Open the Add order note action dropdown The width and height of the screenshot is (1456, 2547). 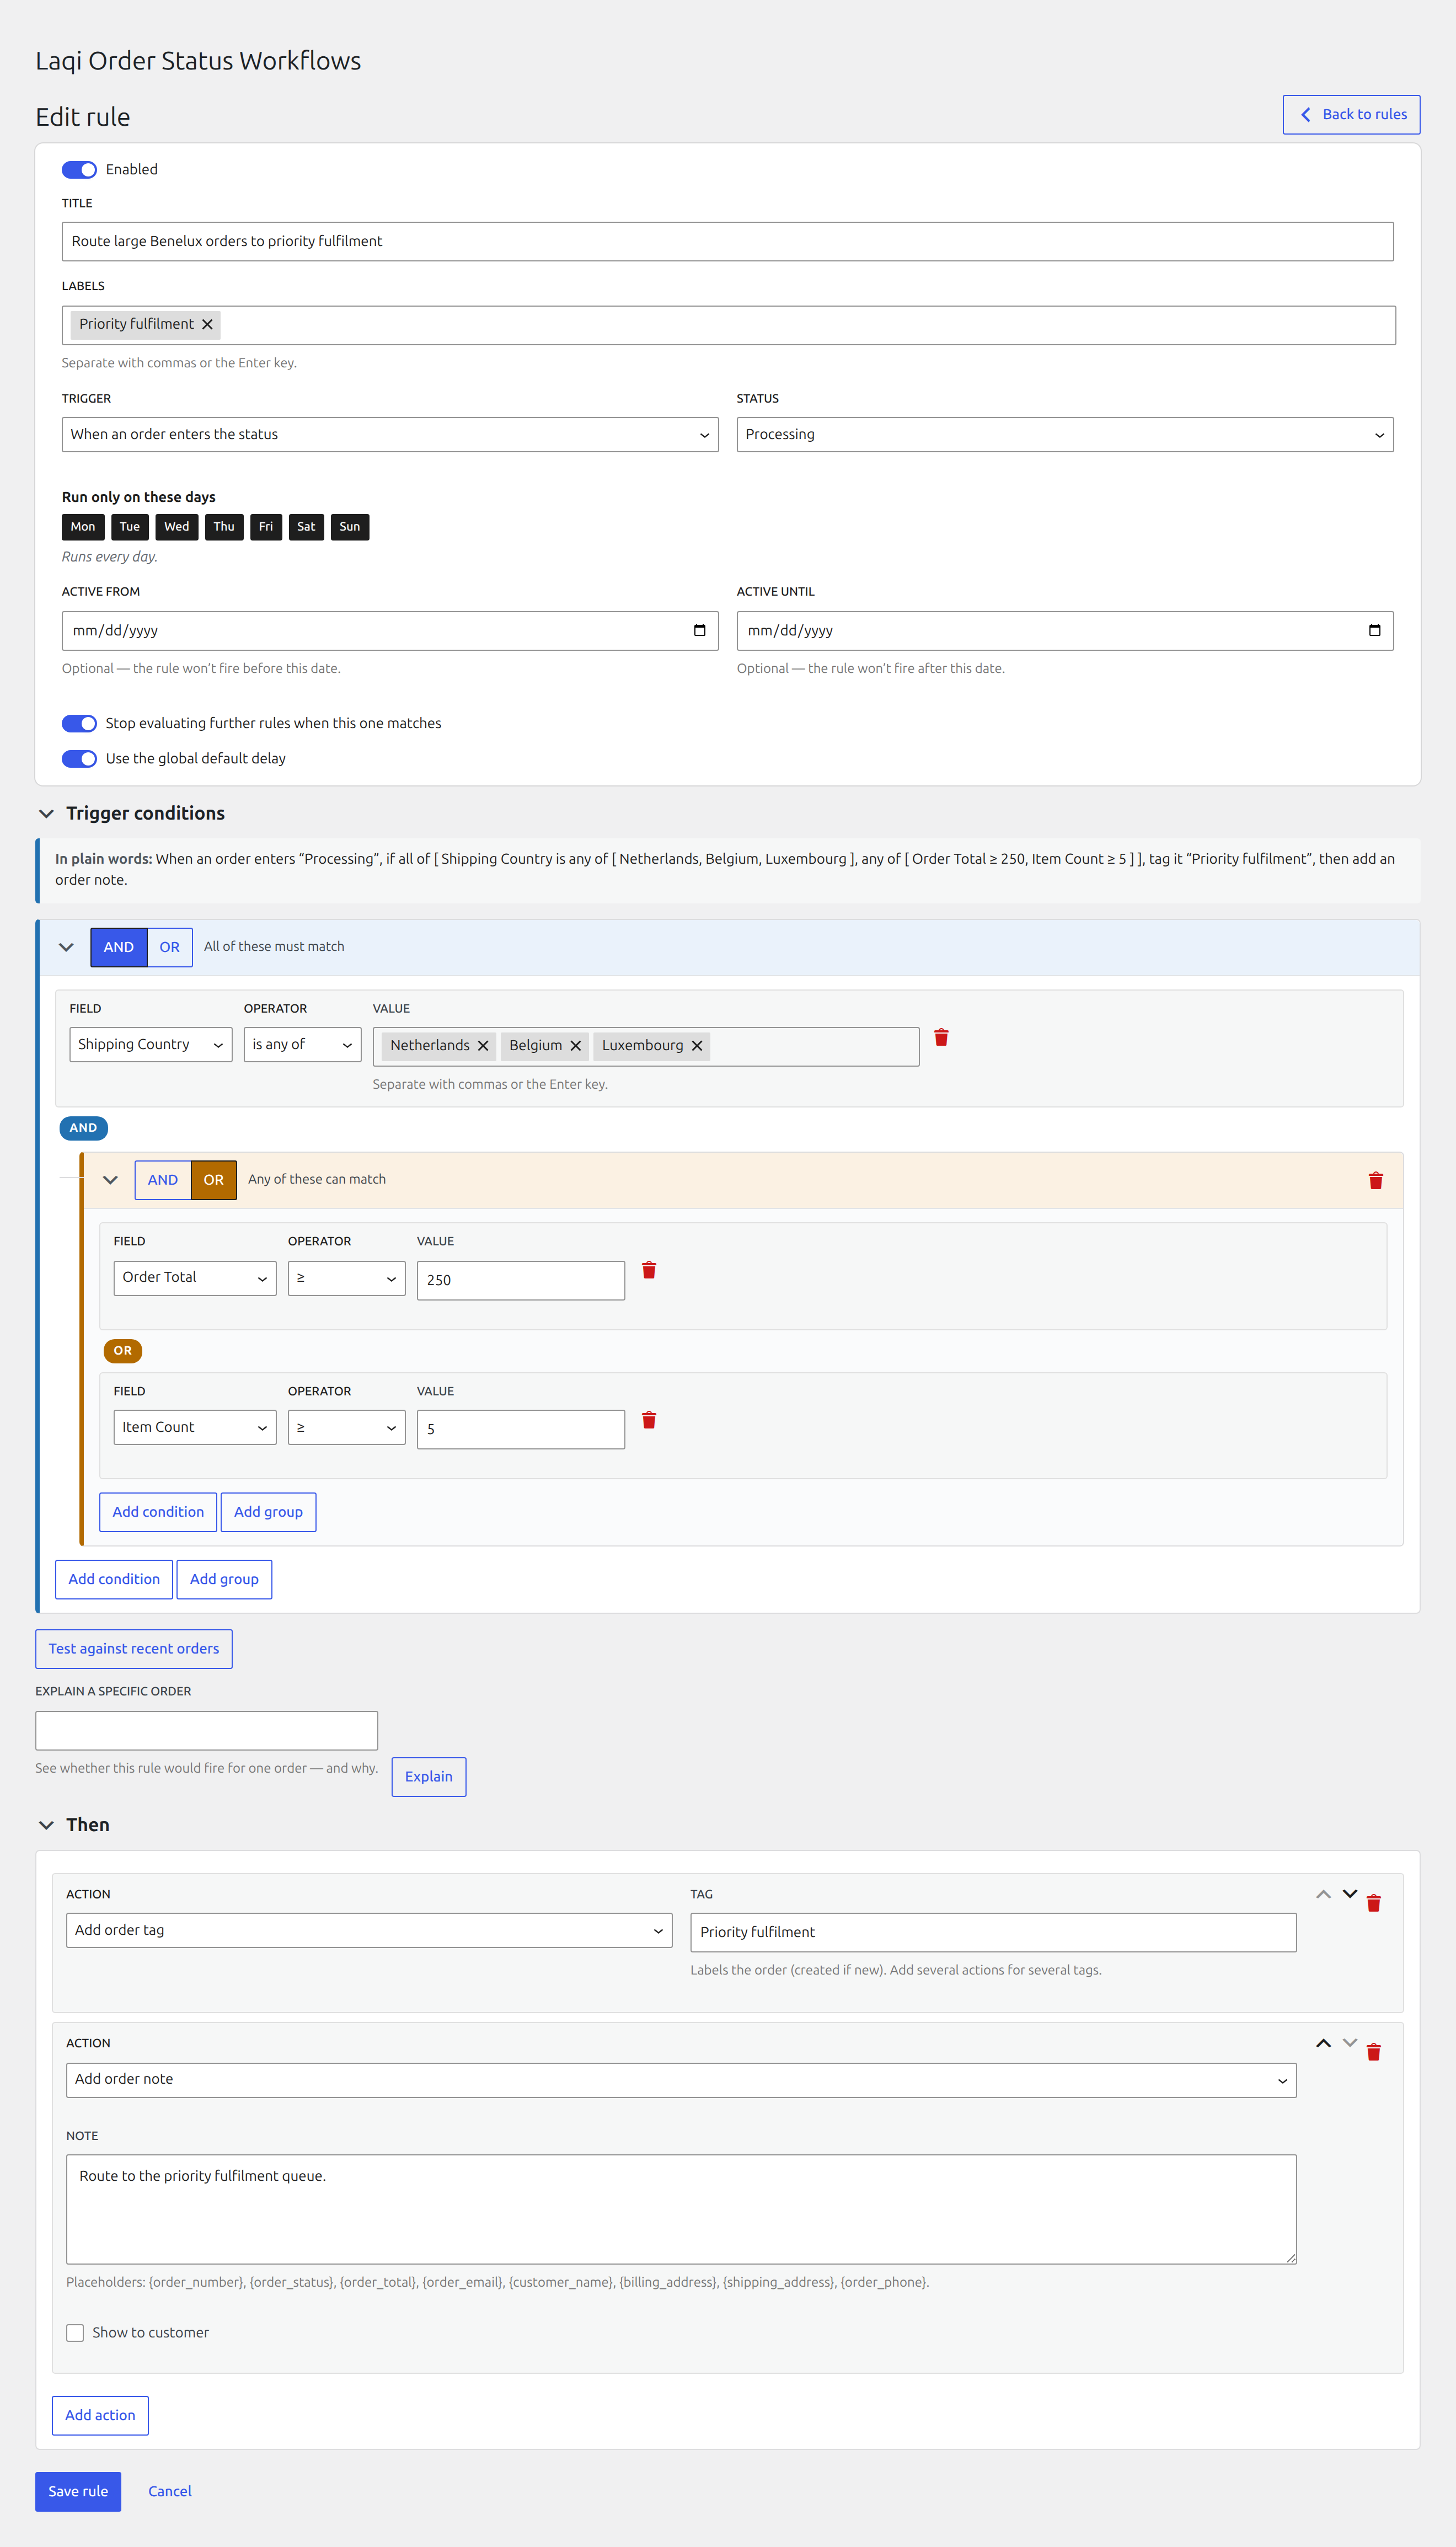(x=681, y=2080)
